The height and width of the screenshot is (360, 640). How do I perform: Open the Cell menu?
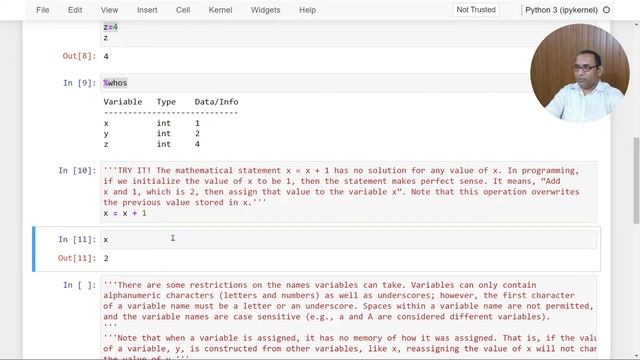183,10
